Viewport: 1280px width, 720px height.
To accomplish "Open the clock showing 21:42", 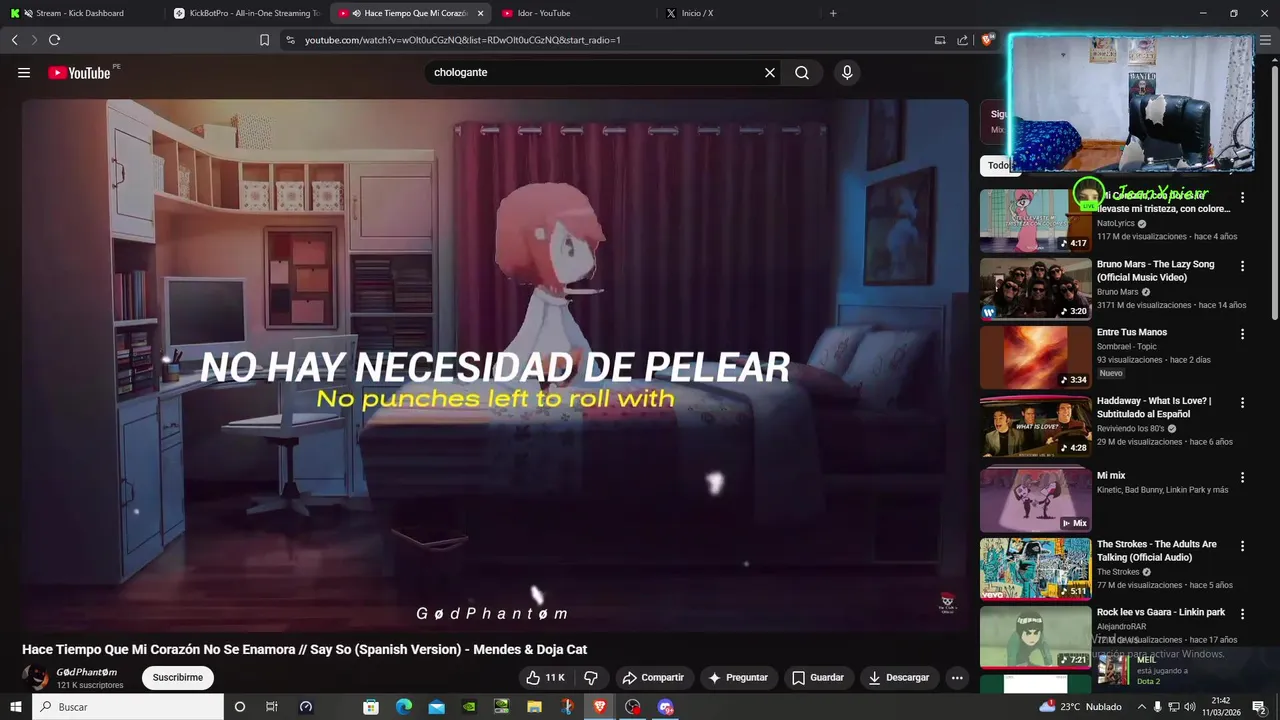I will [x=1220, y=707].
